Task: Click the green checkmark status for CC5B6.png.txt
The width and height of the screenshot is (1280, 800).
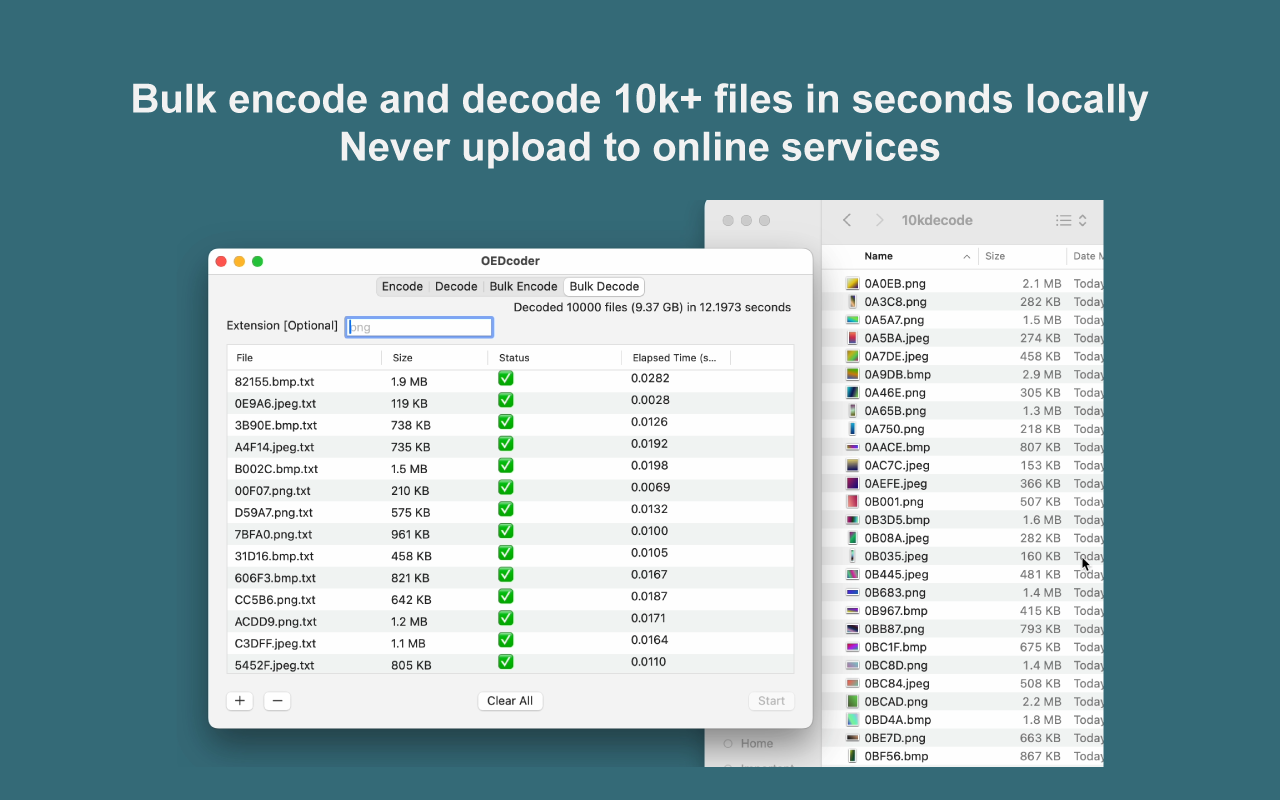Action: (x=506, y=596)
